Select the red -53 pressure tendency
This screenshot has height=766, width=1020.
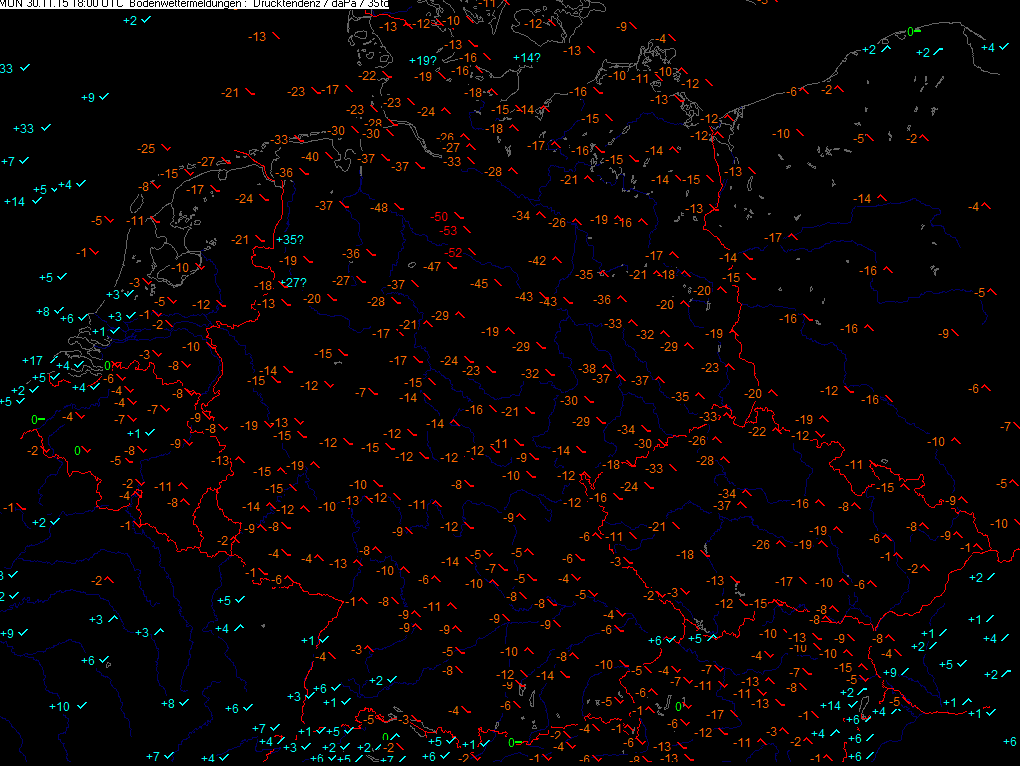coord(449,231)
